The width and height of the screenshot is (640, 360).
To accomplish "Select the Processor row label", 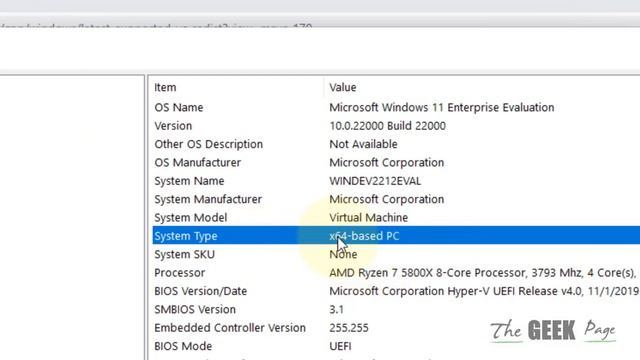I will 180,273.
